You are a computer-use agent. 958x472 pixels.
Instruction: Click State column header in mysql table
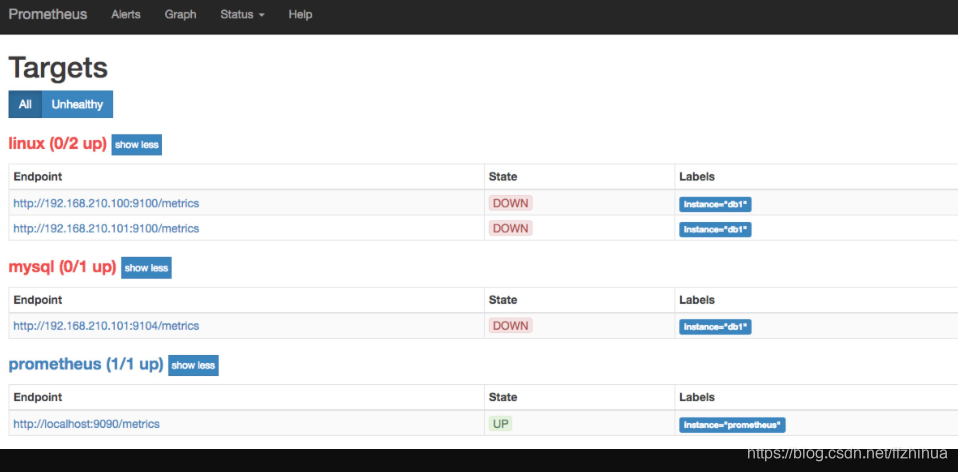click(503, 300)
